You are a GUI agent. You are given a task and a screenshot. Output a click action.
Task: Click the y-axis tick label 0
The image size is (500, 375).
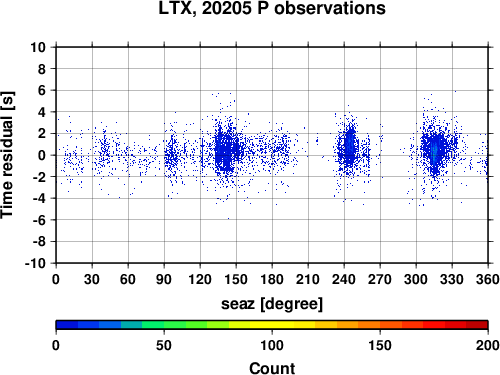pyautogui.click(x=42, y=155)
